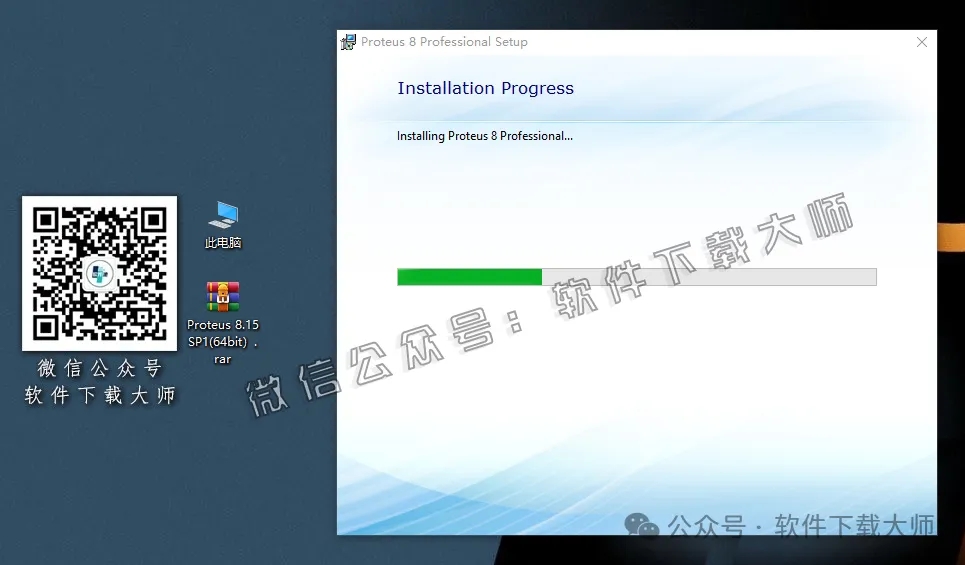This screenshot has width=965, height=565.
Task: Click the "Proteus 8 Professional Setup" window title
Action: click(444, 42)
